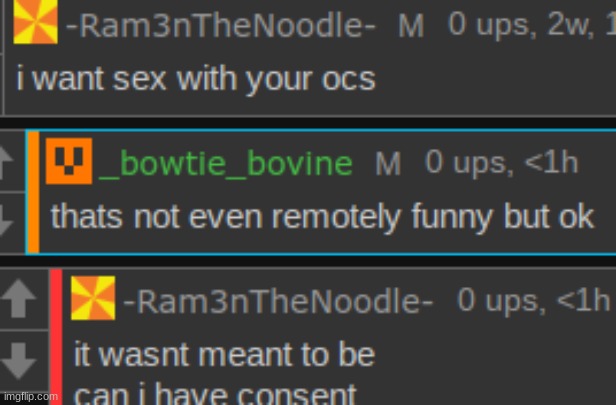This screenshot has height=405, width=616.
Task: Upvote the bottom -Ram3nTheNoodle- comment
Action: click(18, 298)
